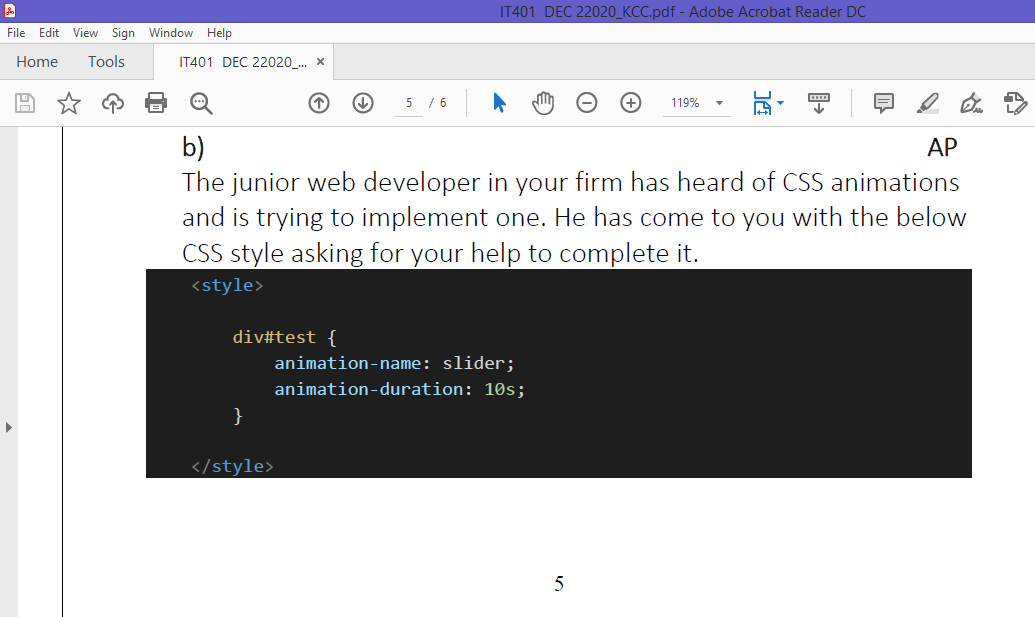Image resolution: width=1035 pixels, height=617 pixels.
Task: Zoom out of the page
Action: (587, 102)
